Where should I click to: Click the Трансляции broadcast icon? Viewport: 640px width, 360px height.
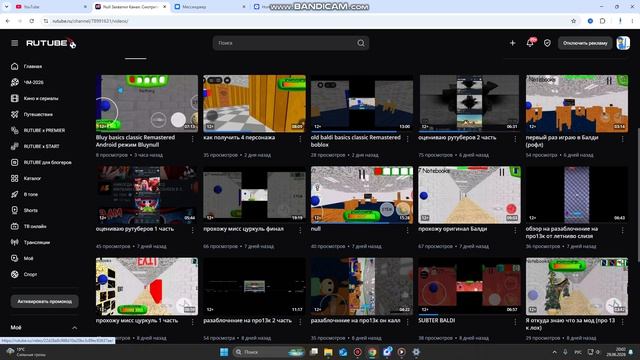[x=15, y=242]
